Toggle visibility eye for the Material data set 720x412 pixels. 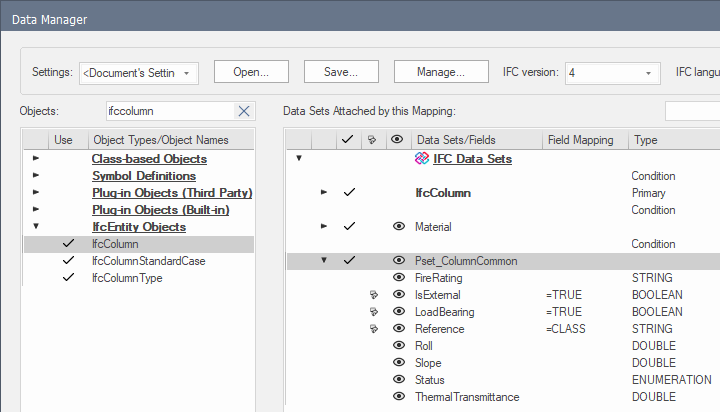(x=398, y=227)
